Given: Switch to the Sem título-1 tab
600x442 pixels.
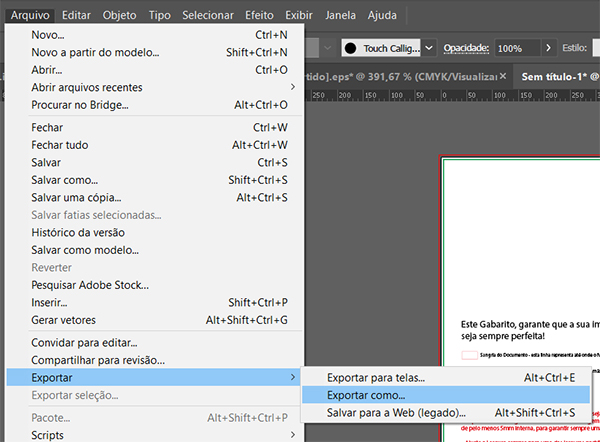Looking at the screenshot, I should [x=557, y=77].
